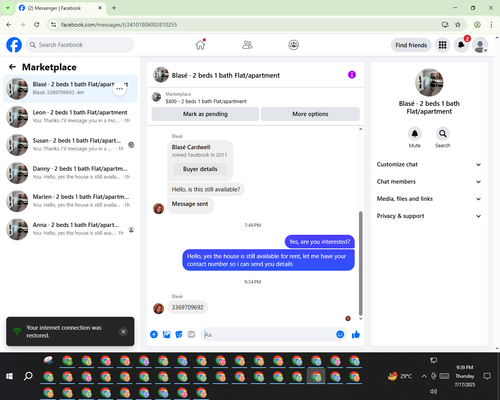
Task: Click the phone number message 3369709692
Action: point(187,307)
